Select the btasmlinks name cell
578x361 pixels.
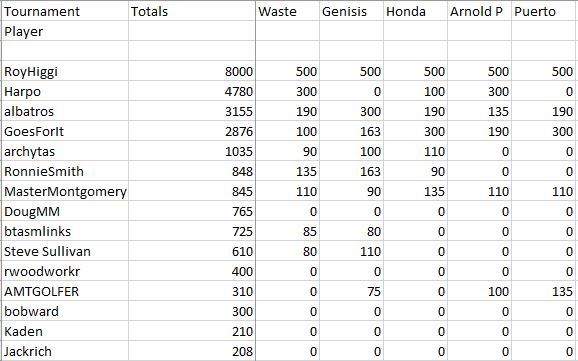tap(65, 231)
